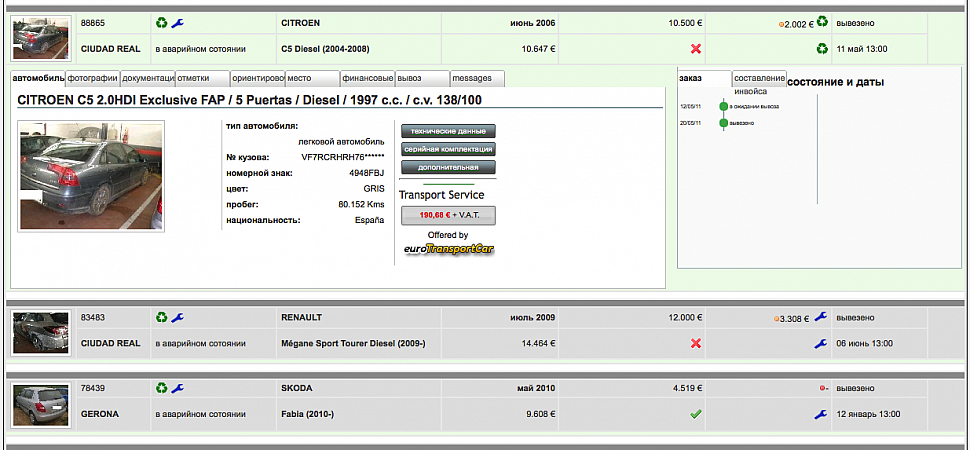
Task: Select the отметки tab
Action: [x=203, y=79]
